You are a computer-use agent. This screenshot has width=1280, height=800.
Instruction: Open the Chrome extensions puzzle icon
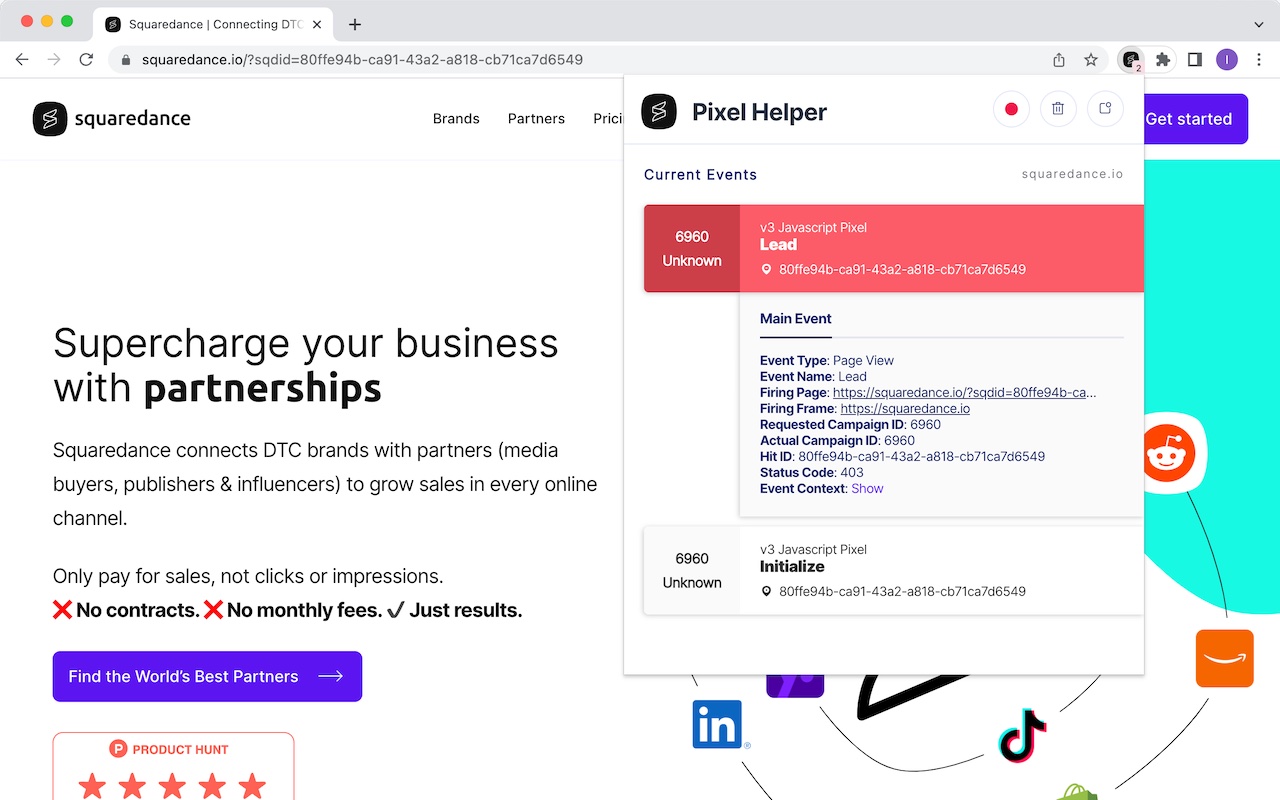[x=1162, y=60]
